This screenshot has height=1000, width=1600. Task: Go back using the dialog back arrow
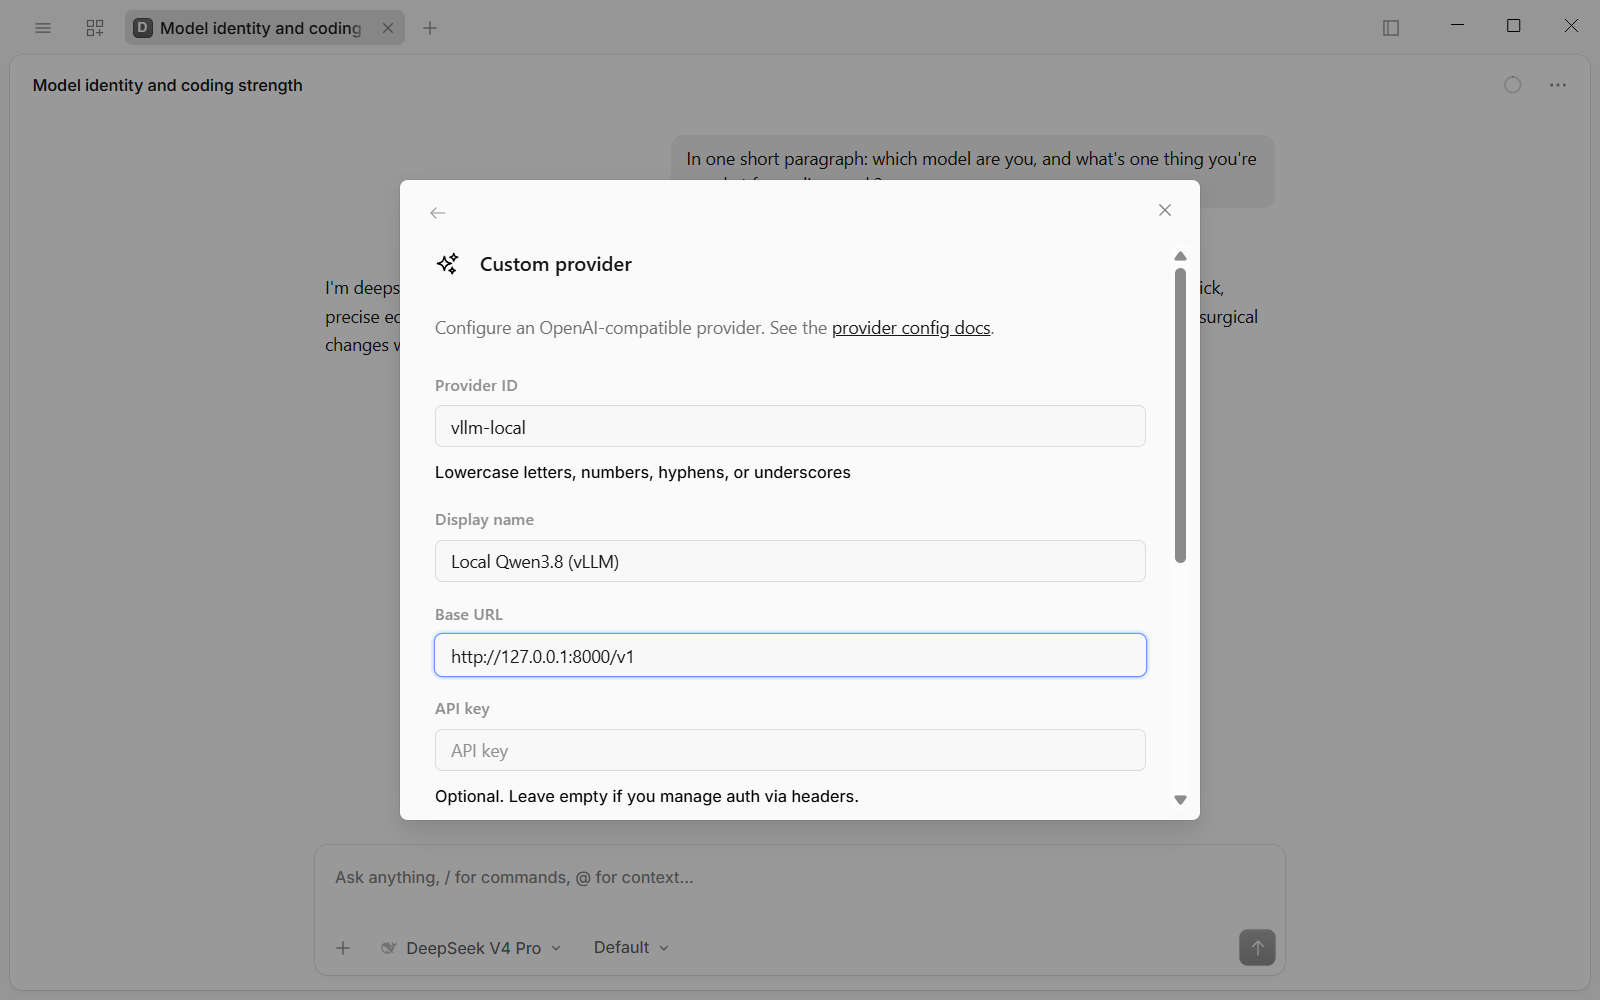point(438,213)
